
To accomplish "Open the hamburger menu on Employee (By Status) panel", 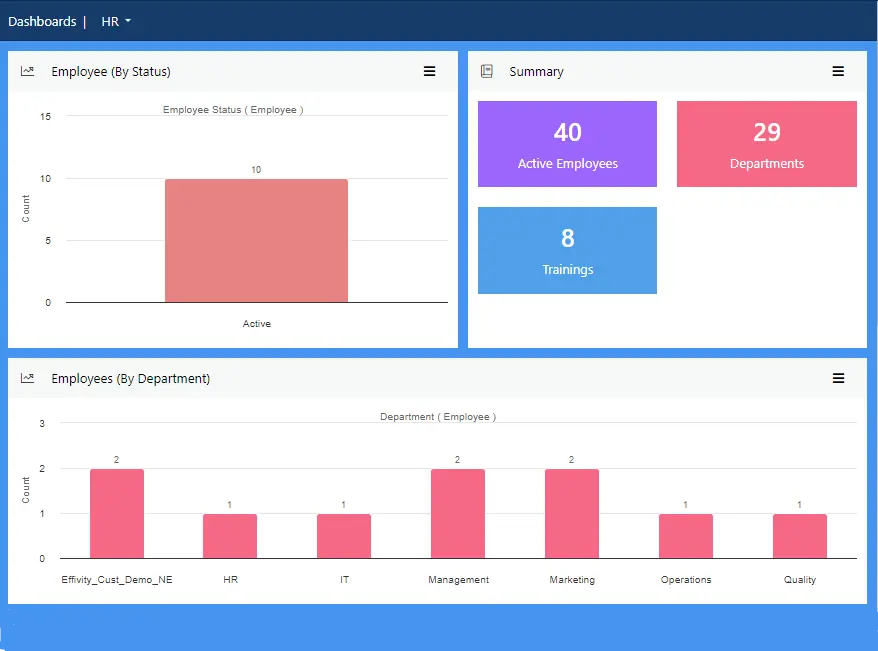I will click(x=430, y=71).
